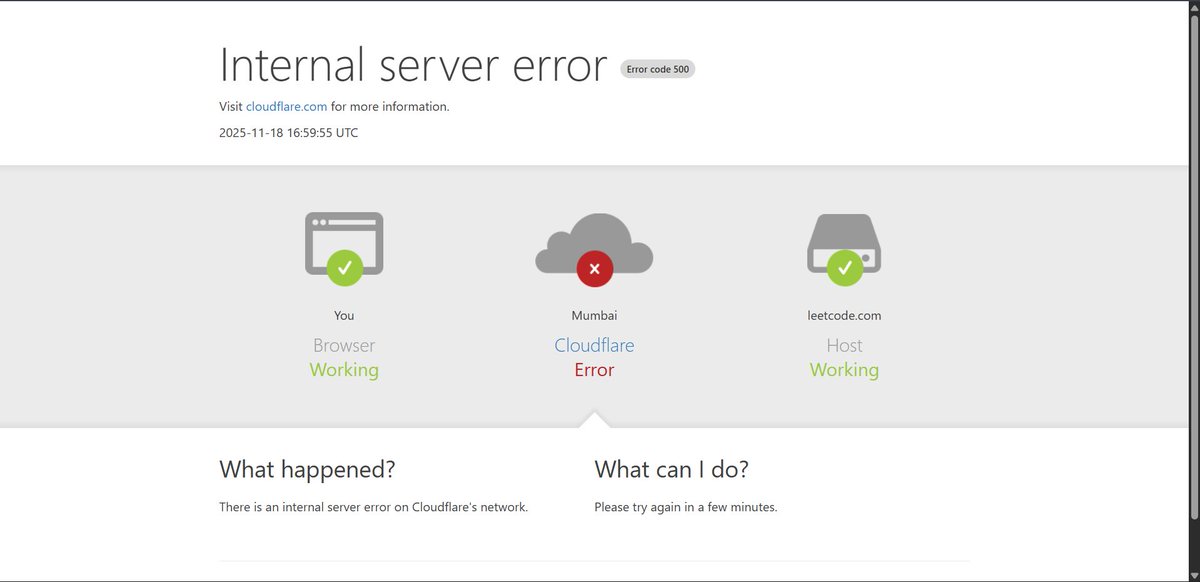Click the 'Mumbai' location label

pos(594,315)
